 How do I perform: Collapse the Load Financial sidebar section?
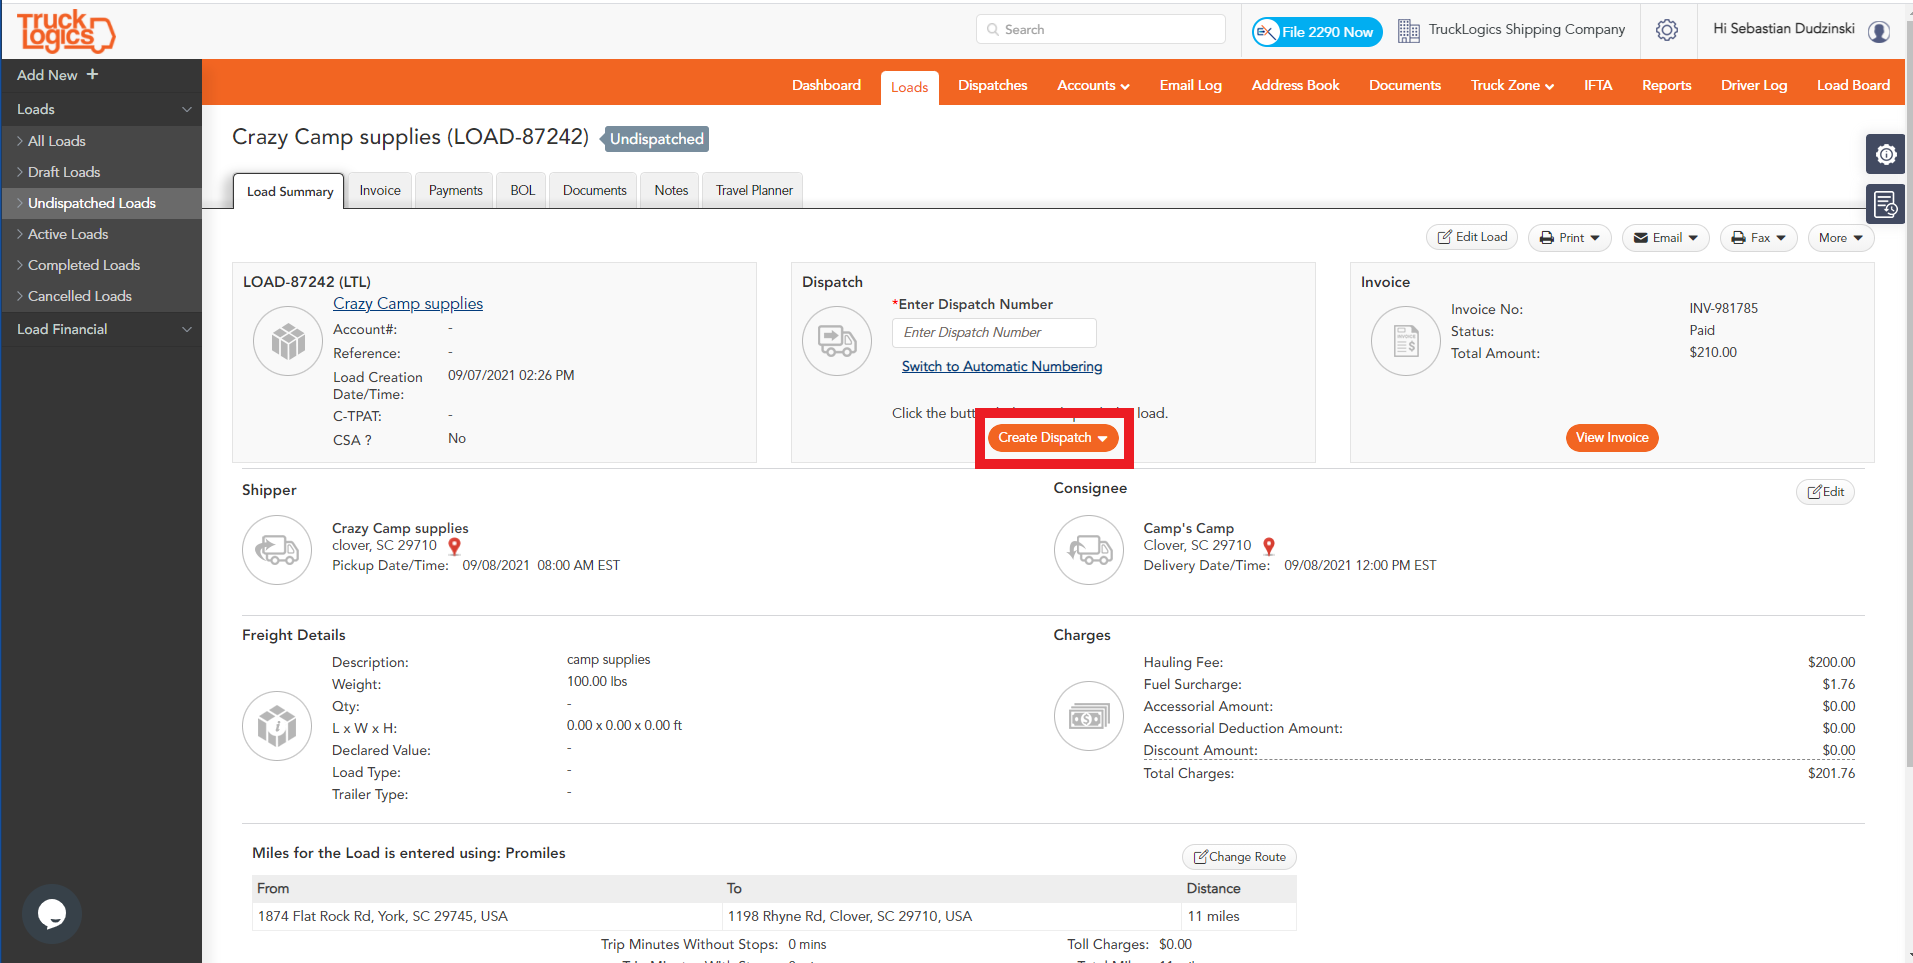coord(101,329)
